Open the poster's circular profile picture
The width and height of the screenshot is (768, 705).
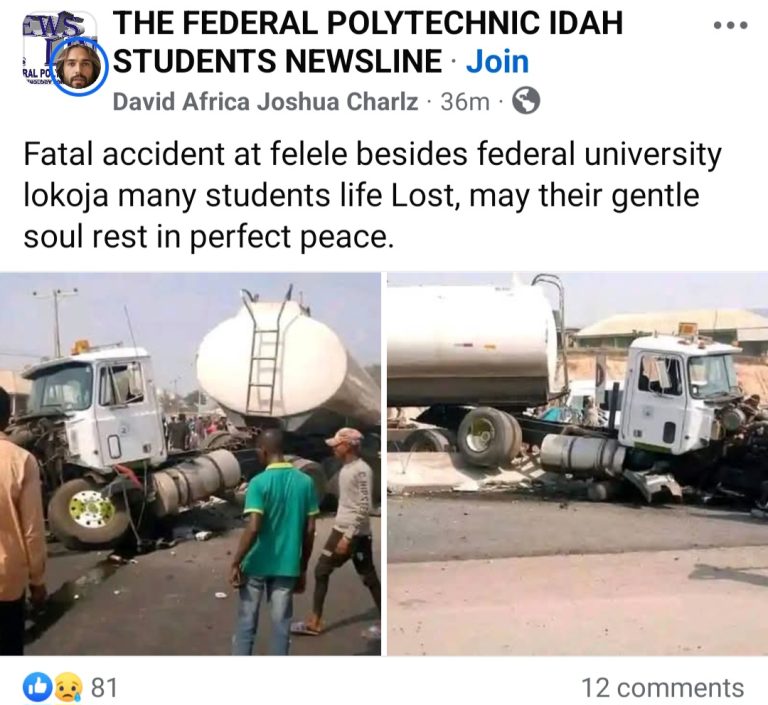[x=73, y=68]
